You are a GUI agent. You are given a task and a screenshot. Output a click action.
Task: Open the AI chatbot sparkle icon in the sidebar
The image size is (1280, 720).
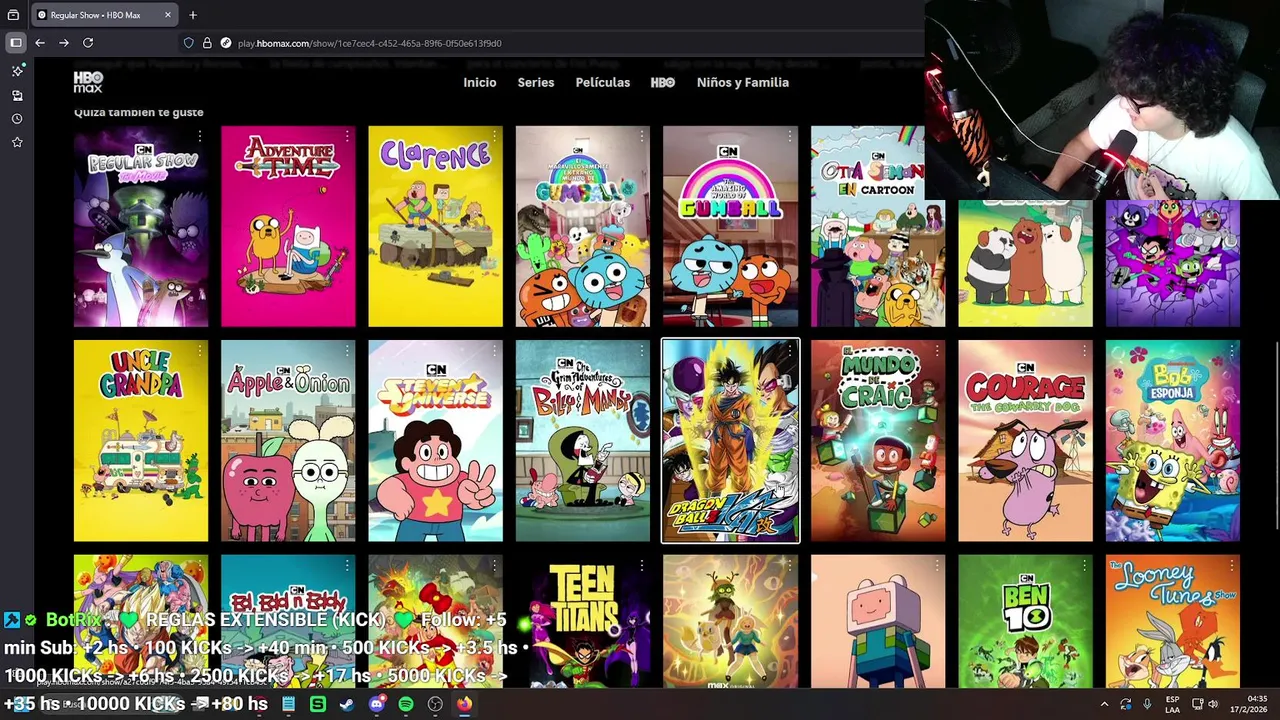(17, 71)
